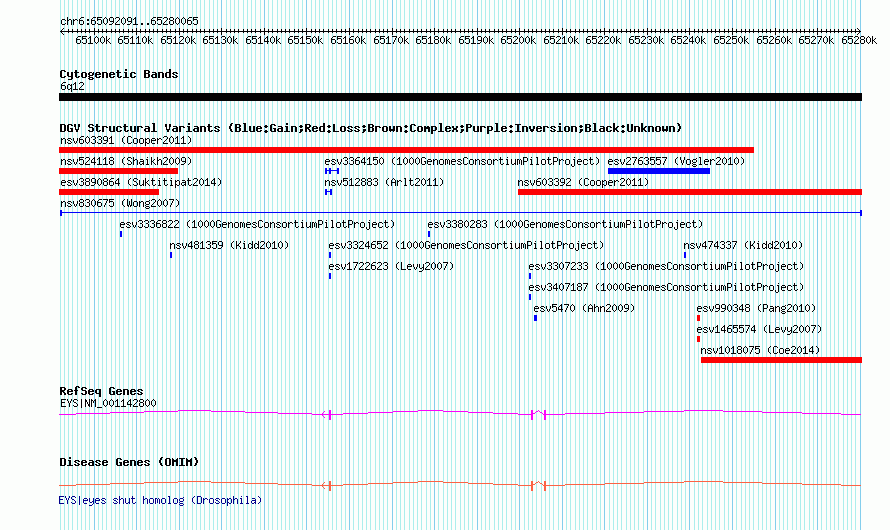Image resolution: width=890 pixels, height=530 pixels.
Task: Click the esv3307233 blue marker
Action: [x=530, y=276]
